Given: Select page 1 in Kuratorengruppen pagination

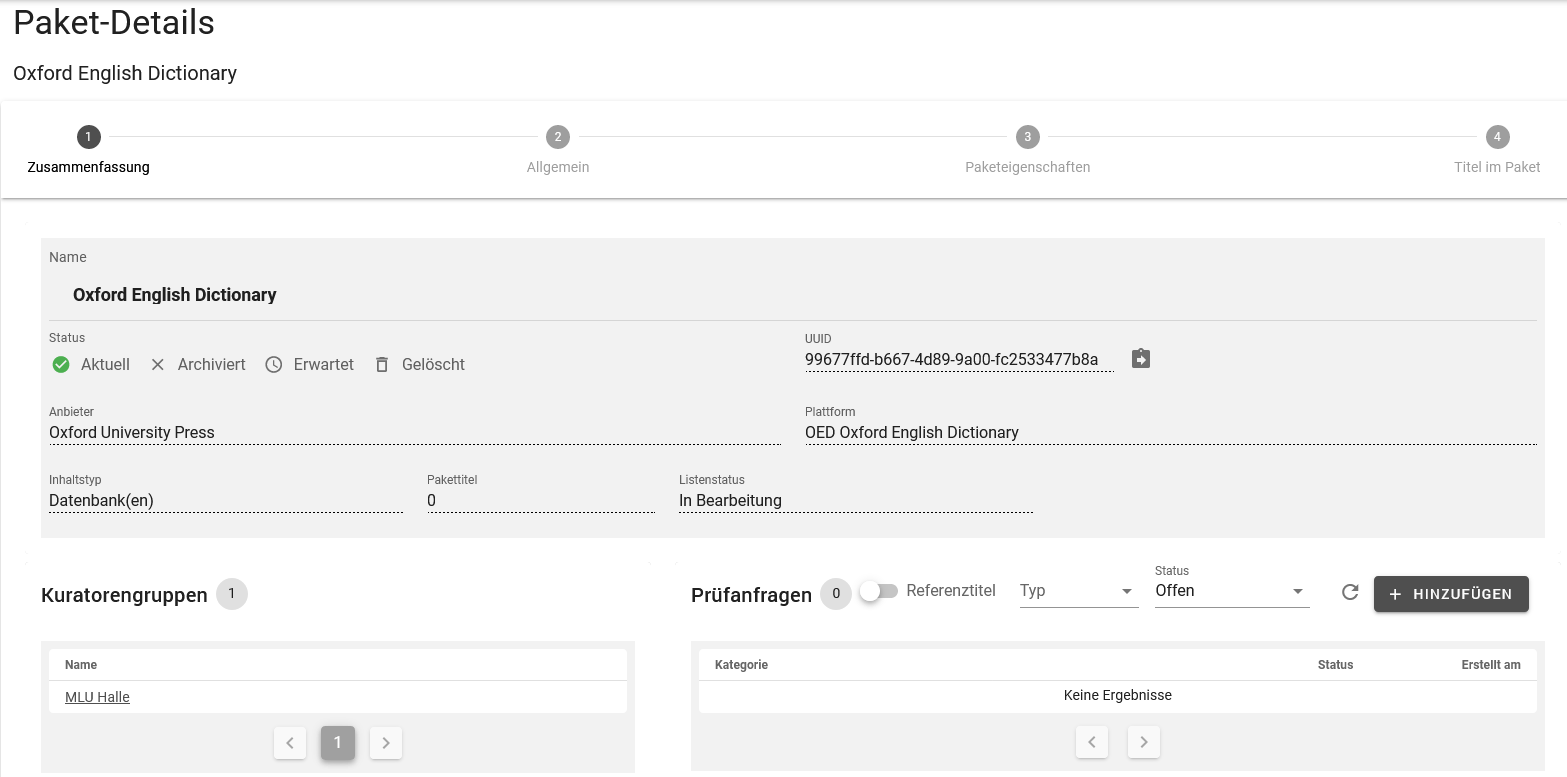Looking at the screenshot, I should point(338,743).
